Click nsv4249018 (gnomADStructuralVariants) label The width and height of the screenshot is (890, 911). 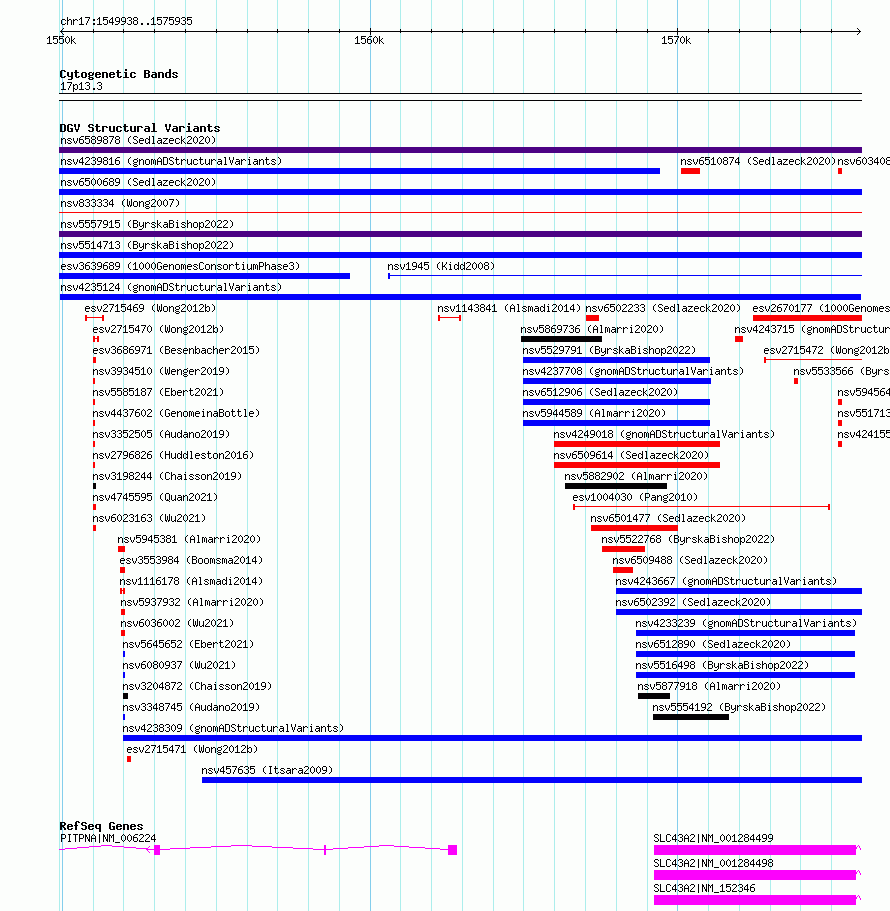664,433
